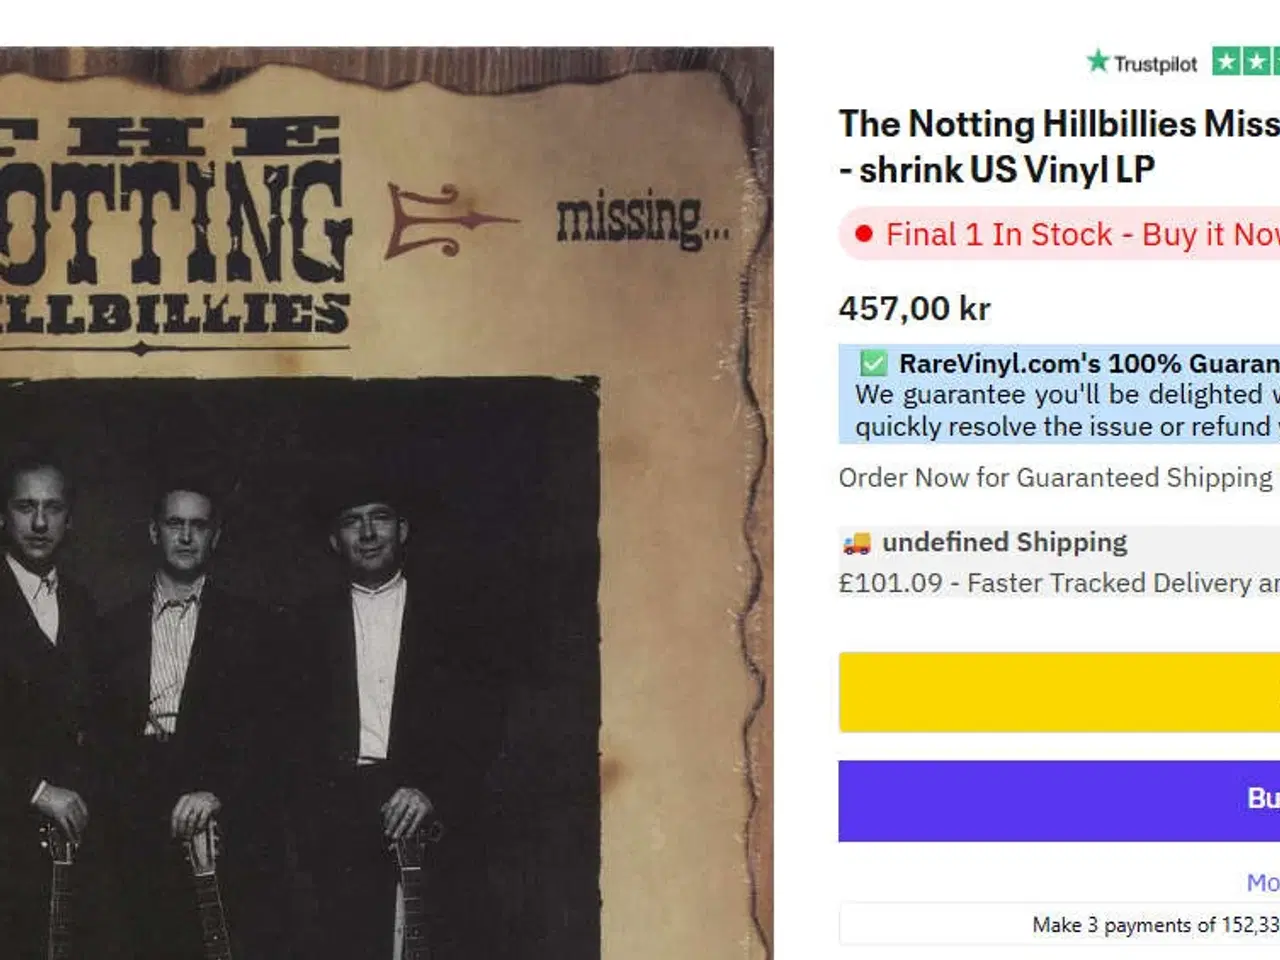The width and height of the screenshot is (1280, 960).
Task: Click the red in-stock dot indicator
Action: pyautogui.click(x=864, y=233)
